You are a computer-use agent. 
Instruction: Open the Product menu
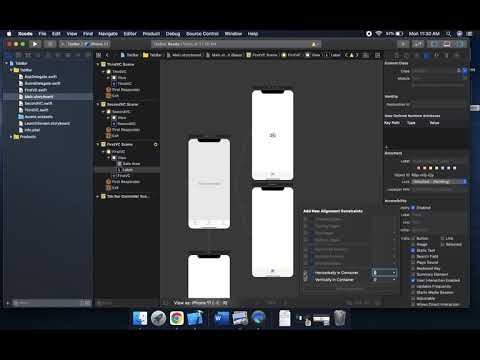click(151, 34)
